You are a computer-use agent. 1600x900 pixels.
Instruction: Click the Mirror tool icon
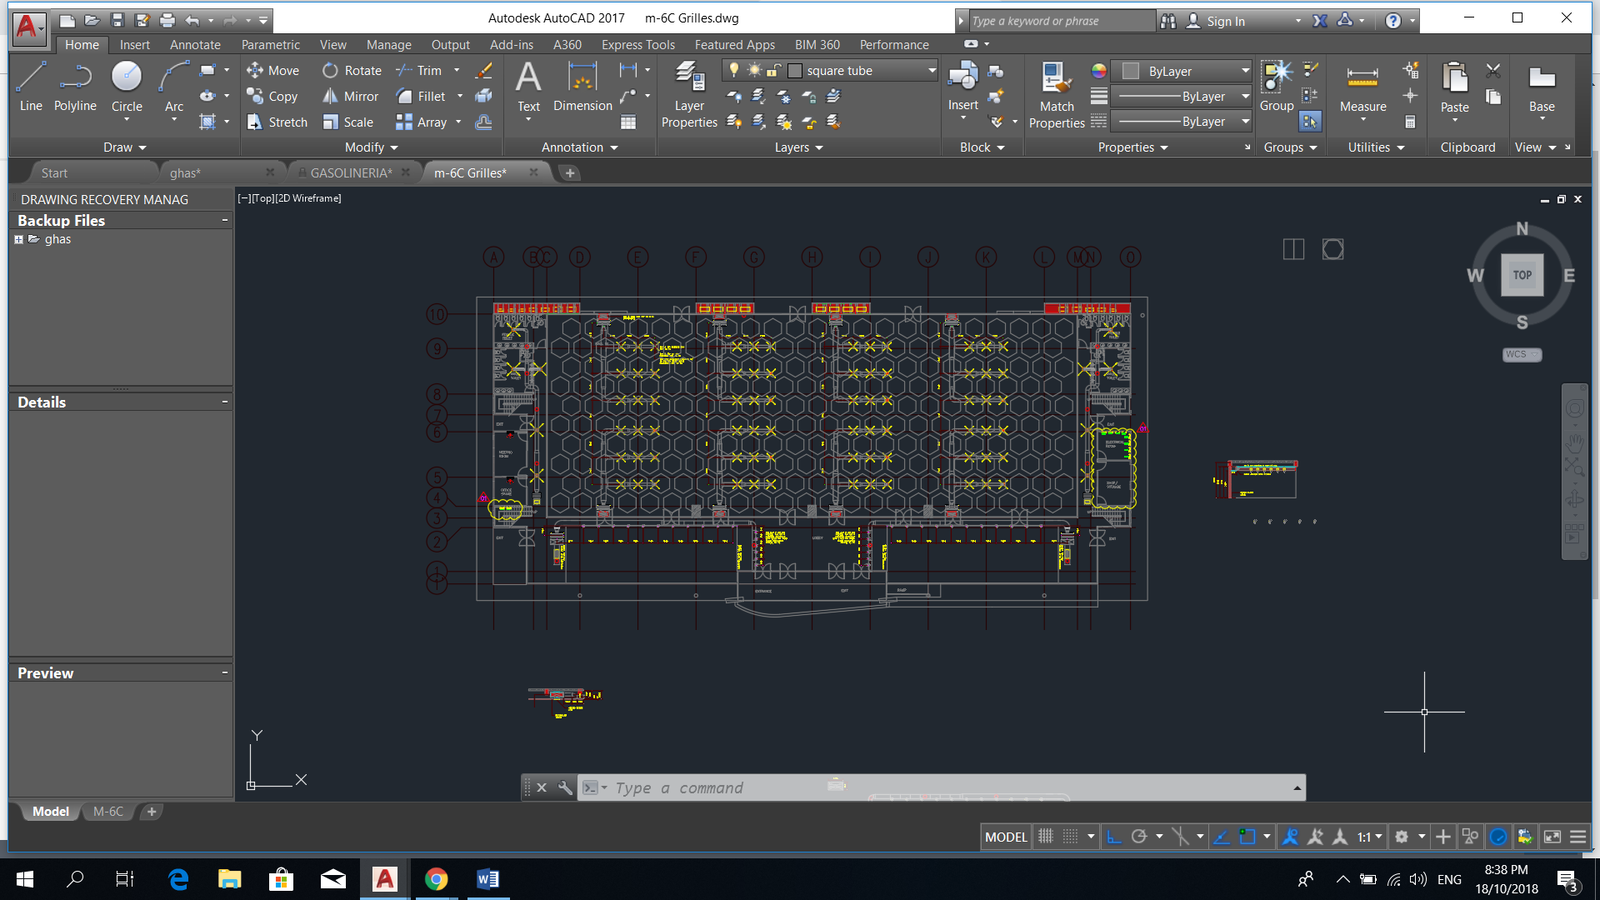tap(330, 97)
